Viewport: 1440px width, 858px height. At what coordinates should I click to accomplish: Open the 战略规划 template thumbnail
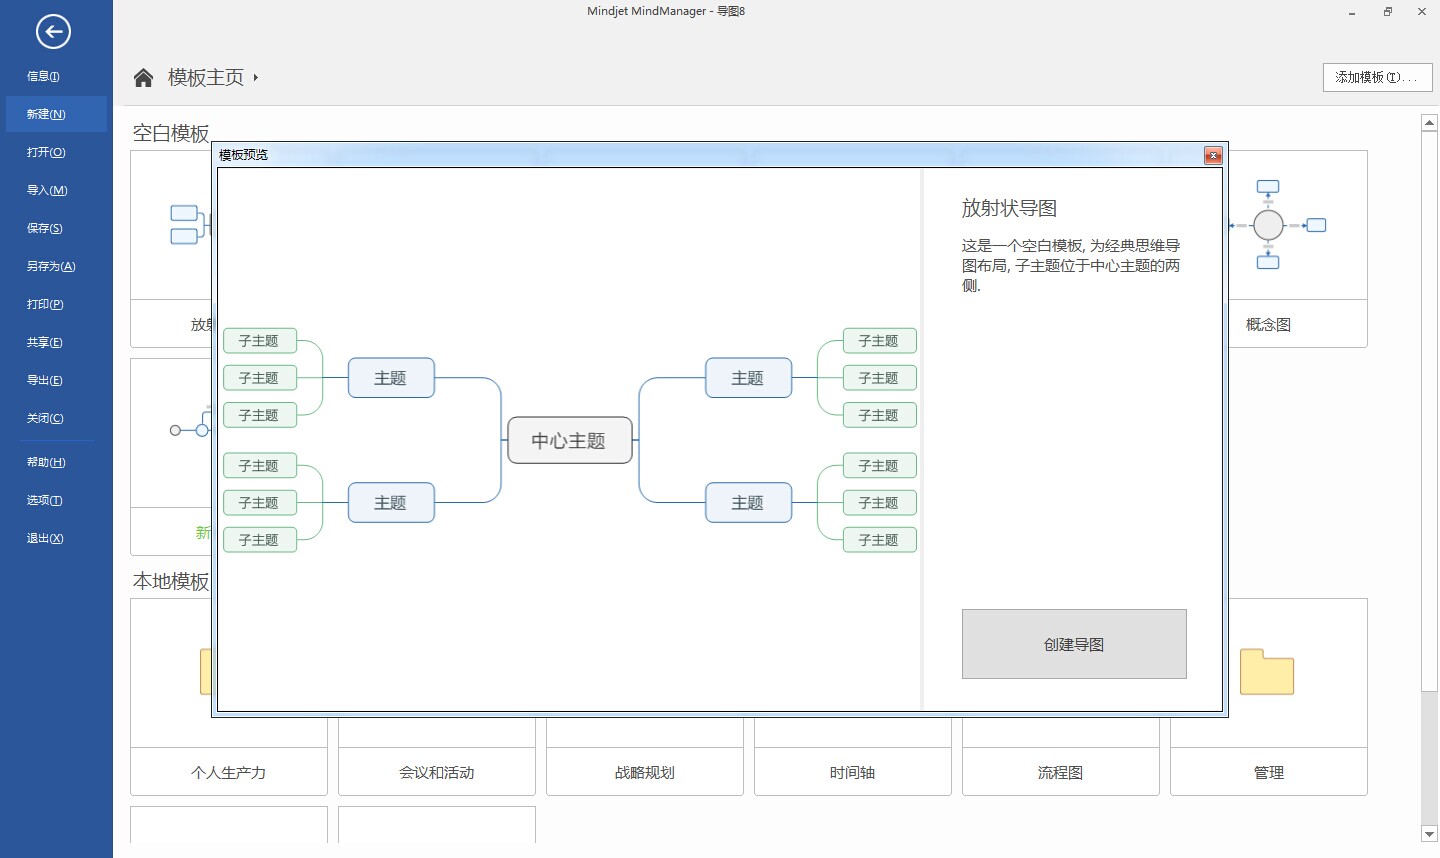[644, 772]
